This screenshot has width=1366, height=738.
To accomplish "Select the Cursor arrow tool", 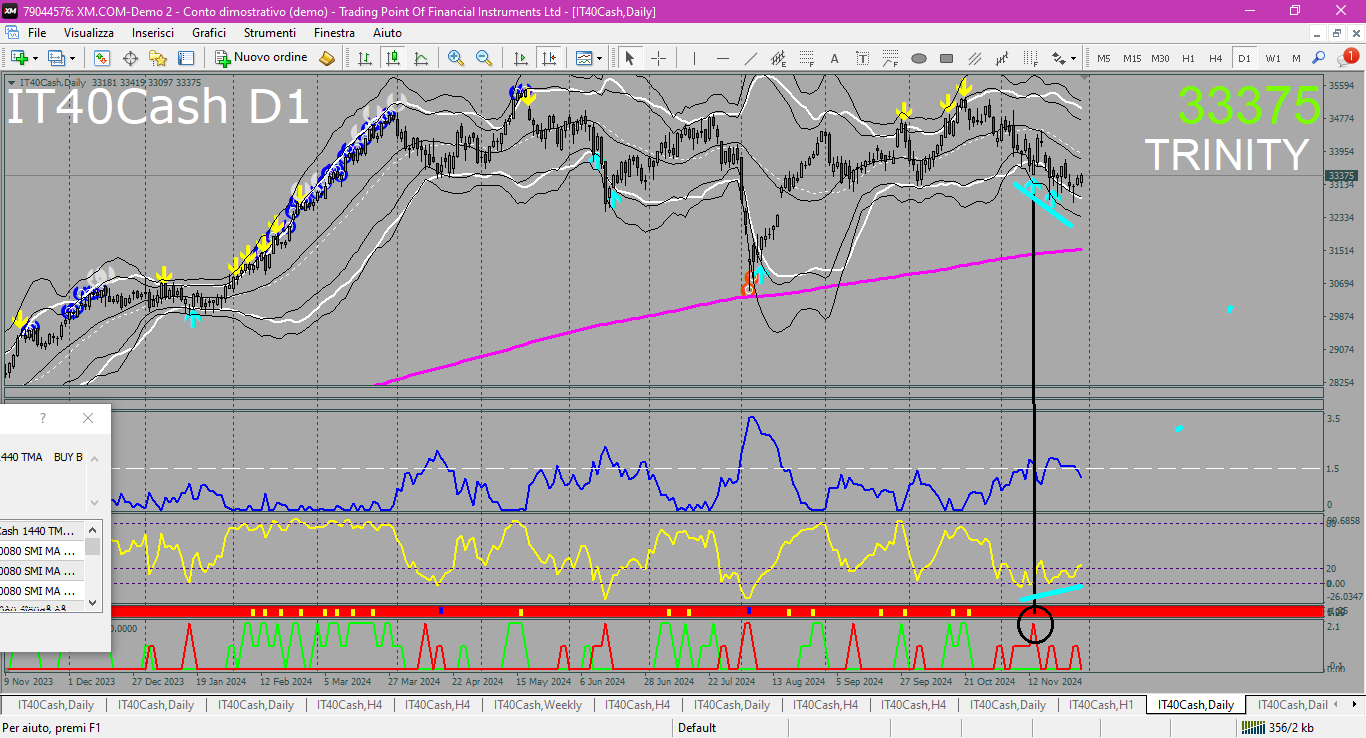I will coord(630,58).
